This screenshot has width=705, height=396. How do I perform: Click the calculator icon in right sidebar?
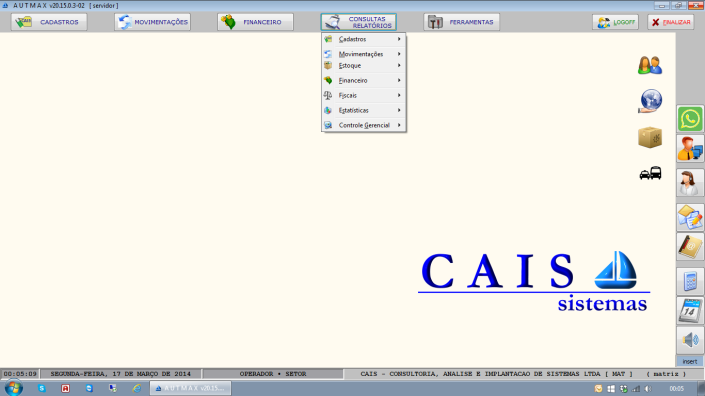[690, 281]
